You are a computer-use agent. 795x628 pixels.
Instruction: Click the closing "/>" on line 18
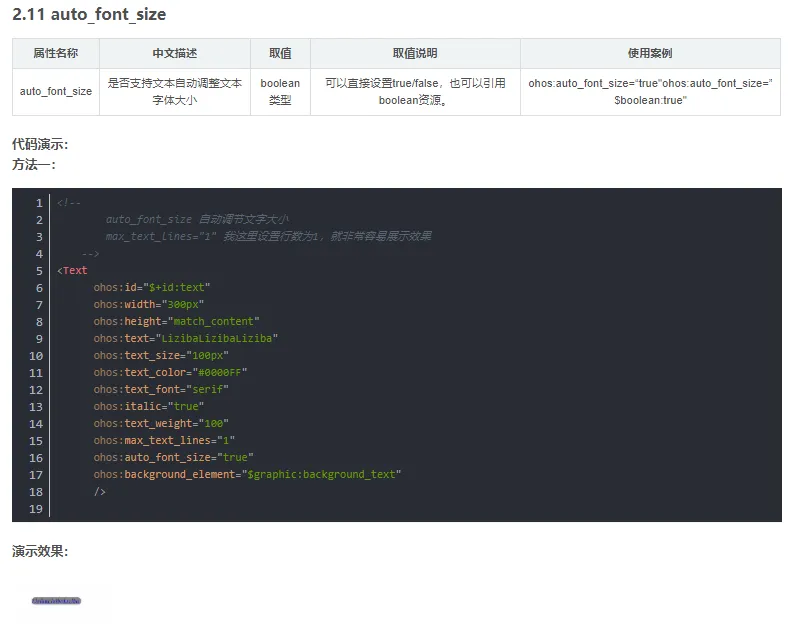pyautogui.click(x=99, y=492)
